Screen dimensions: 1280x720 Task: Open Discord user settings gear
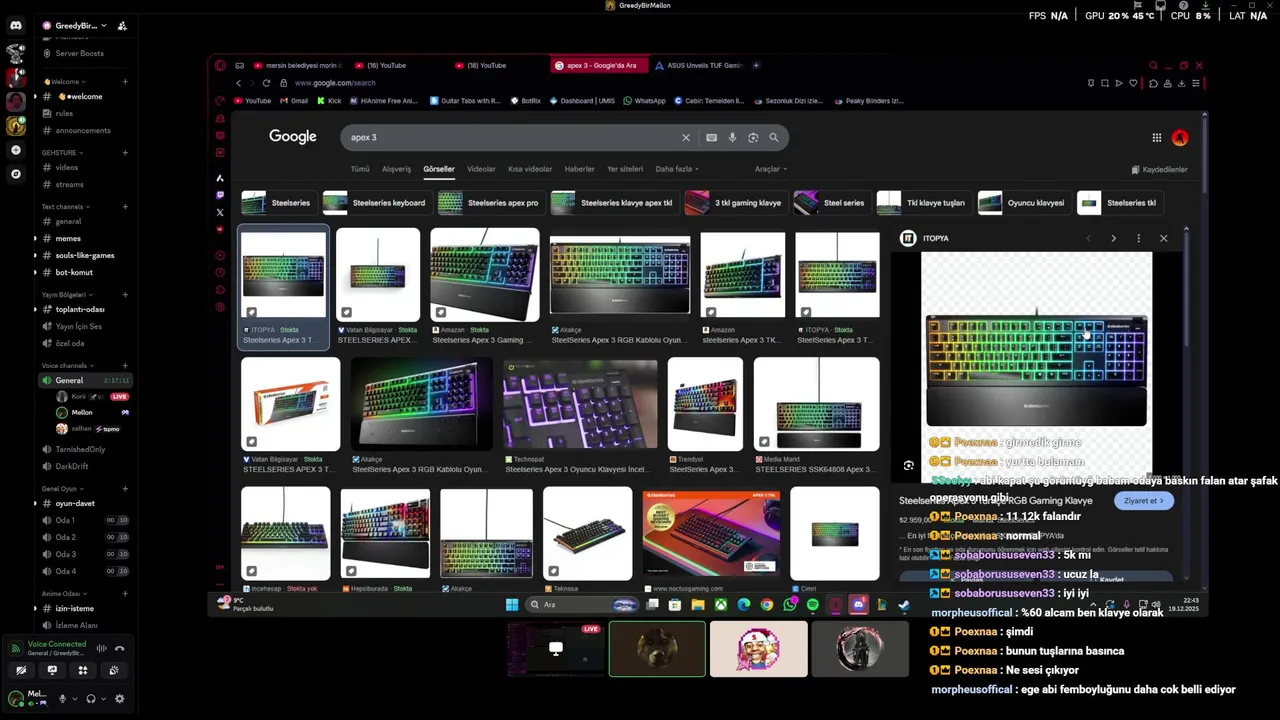(119, 699)
